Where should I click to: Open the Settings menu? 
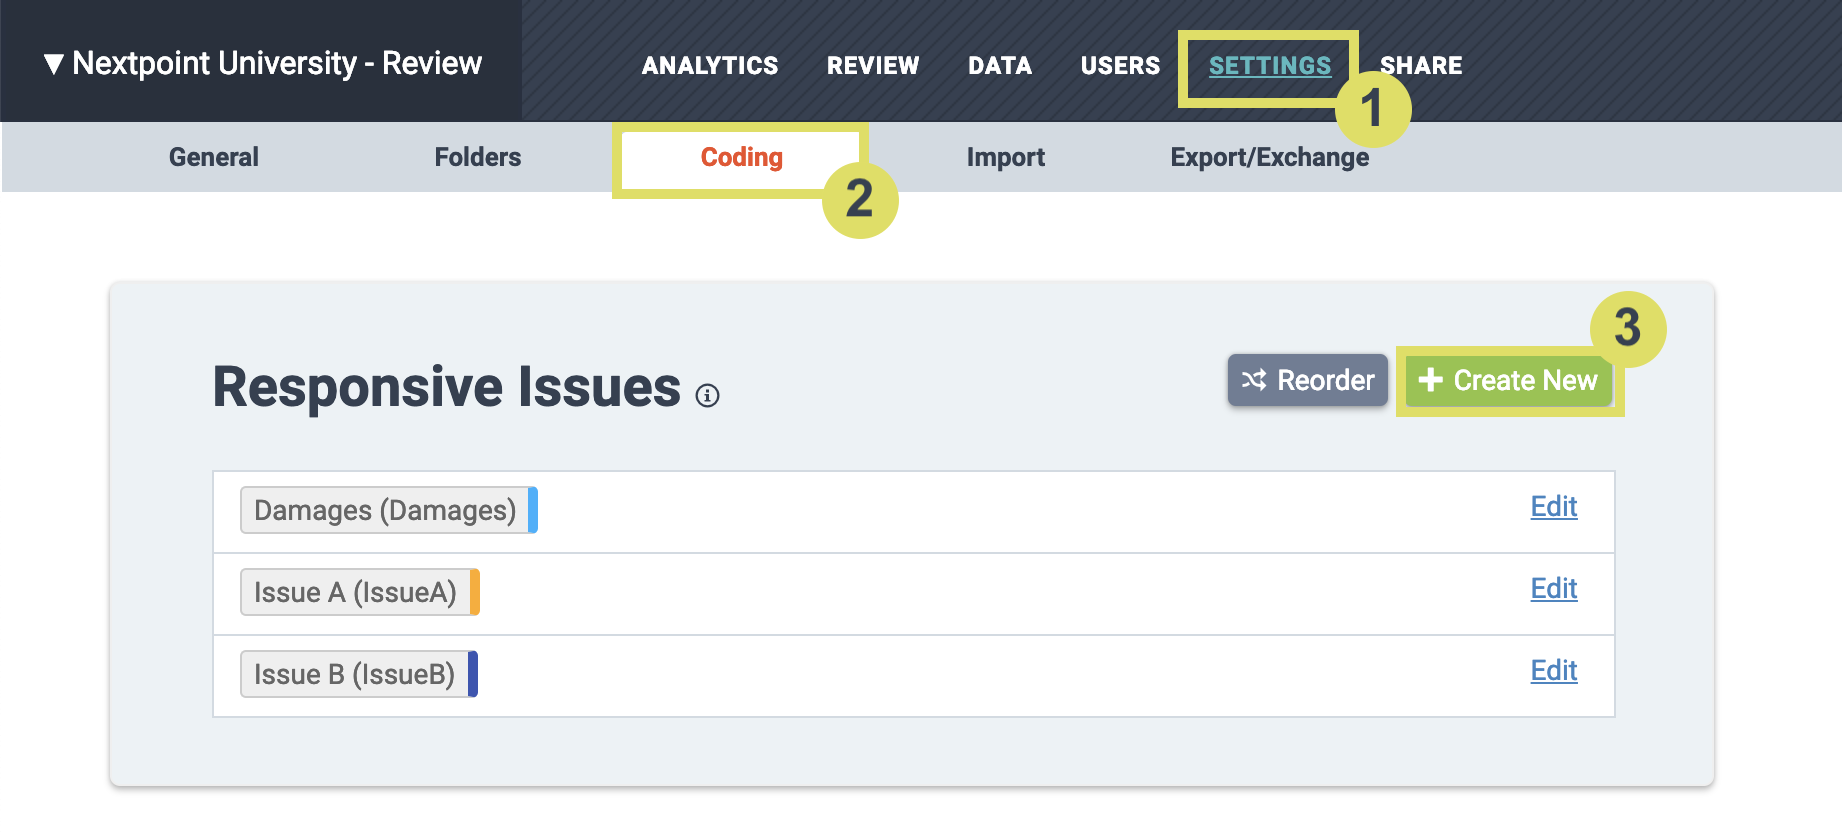point(1270,66)
